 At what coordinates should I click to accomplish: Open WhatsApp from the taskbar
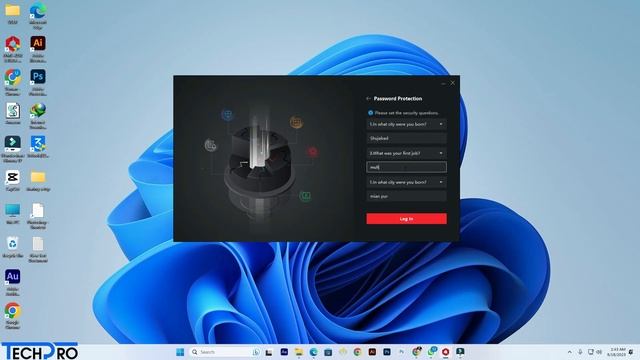(x=432, y=351)
